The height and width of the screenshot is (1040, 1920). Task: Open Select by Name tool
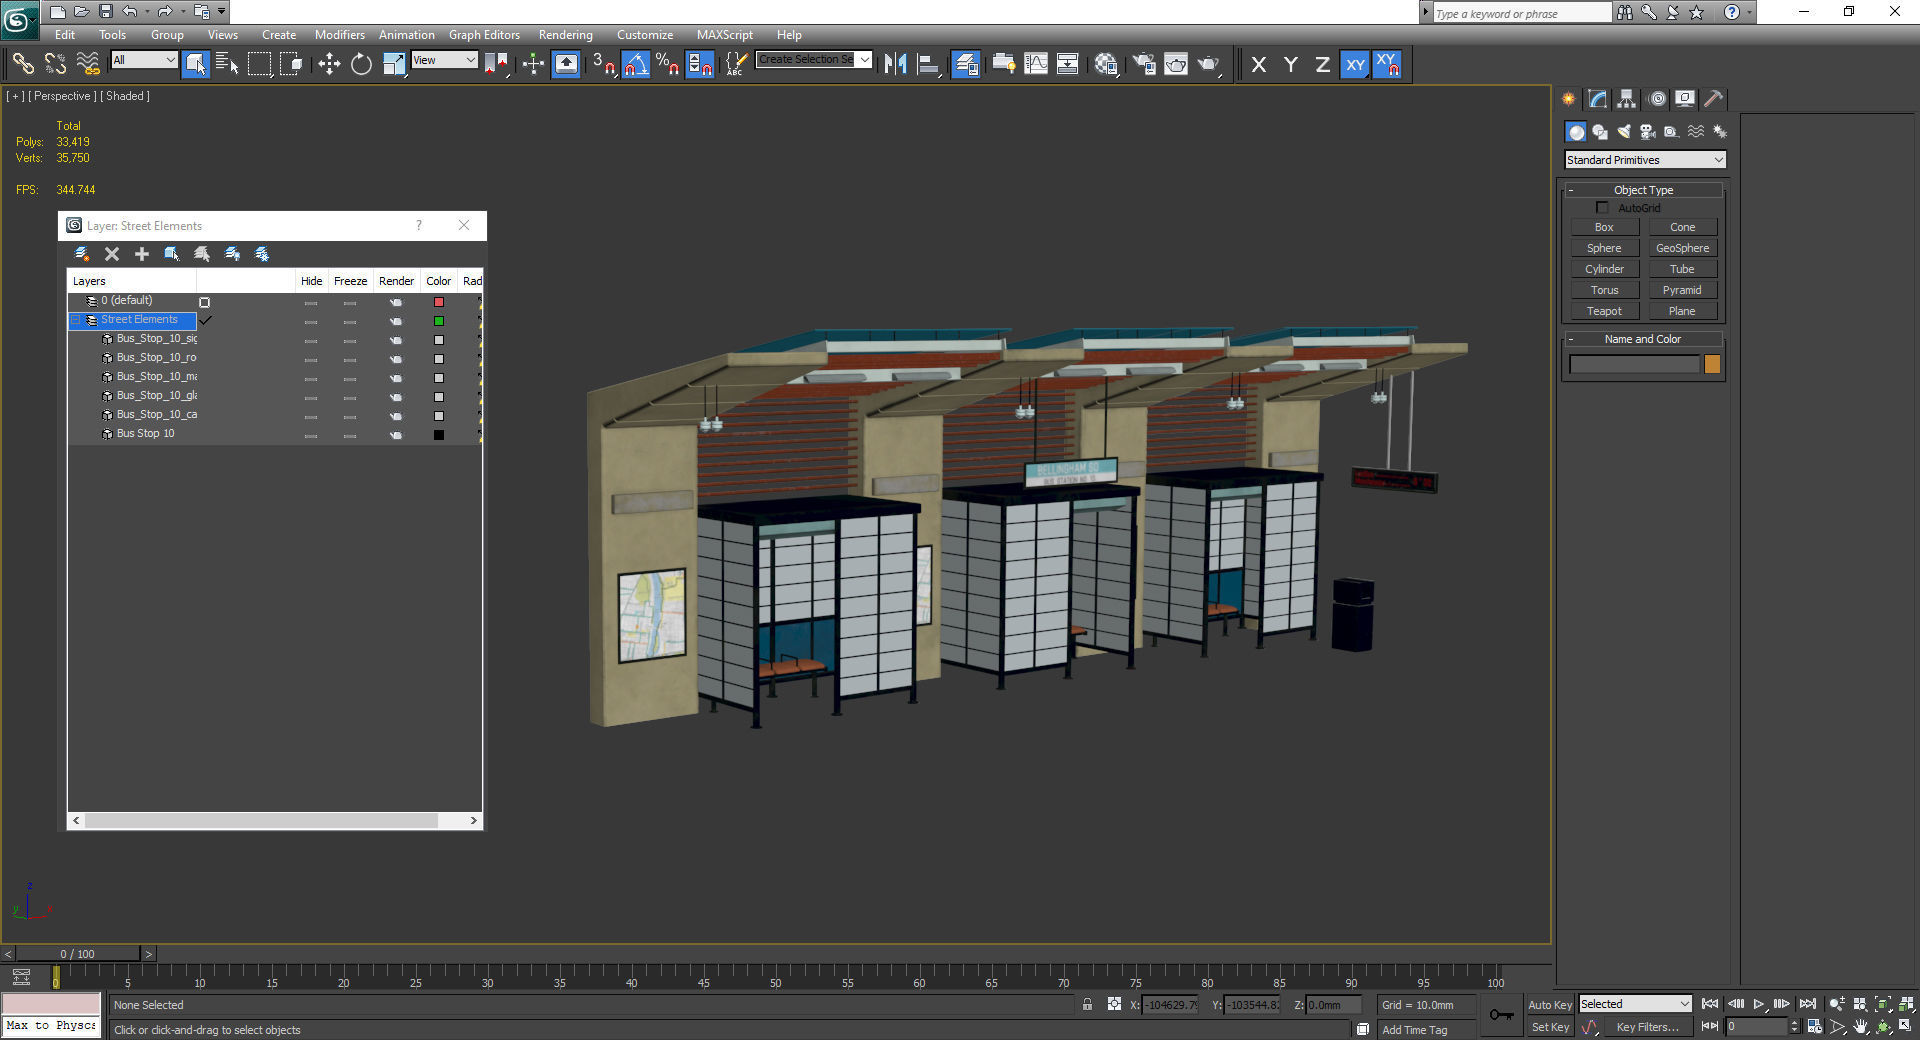[227, 64]
